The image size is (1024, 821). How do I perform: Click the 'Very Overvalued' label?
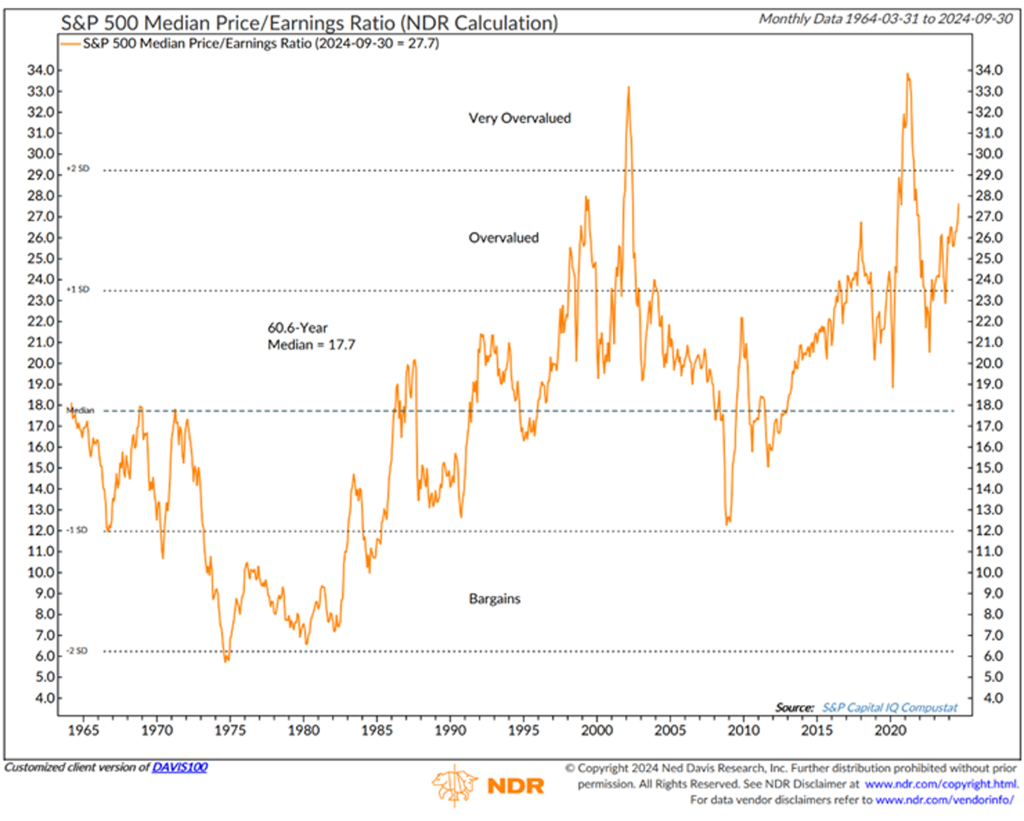point(520,118)
